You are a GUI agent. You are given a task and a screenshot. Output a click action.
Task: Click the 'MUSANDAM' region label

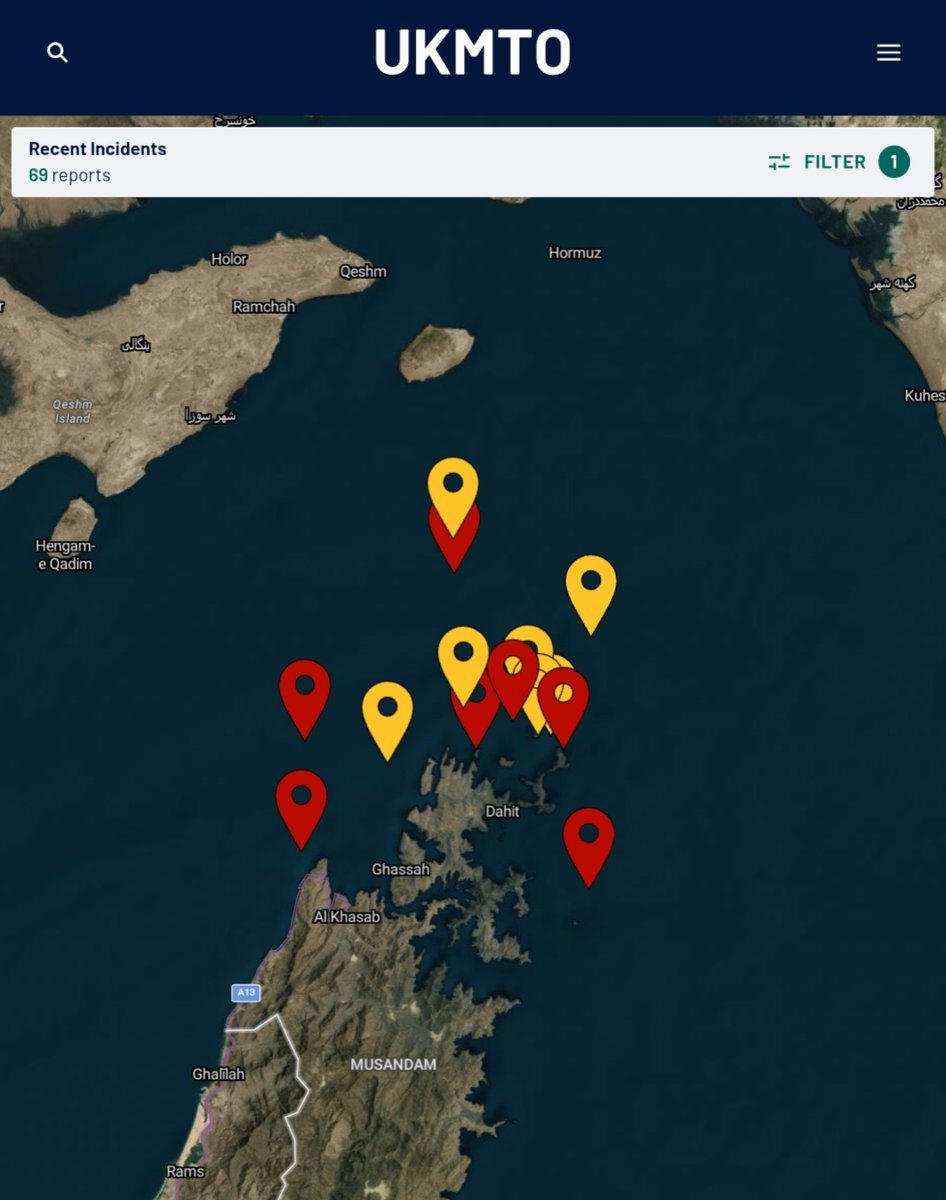tap(393, 1064)
